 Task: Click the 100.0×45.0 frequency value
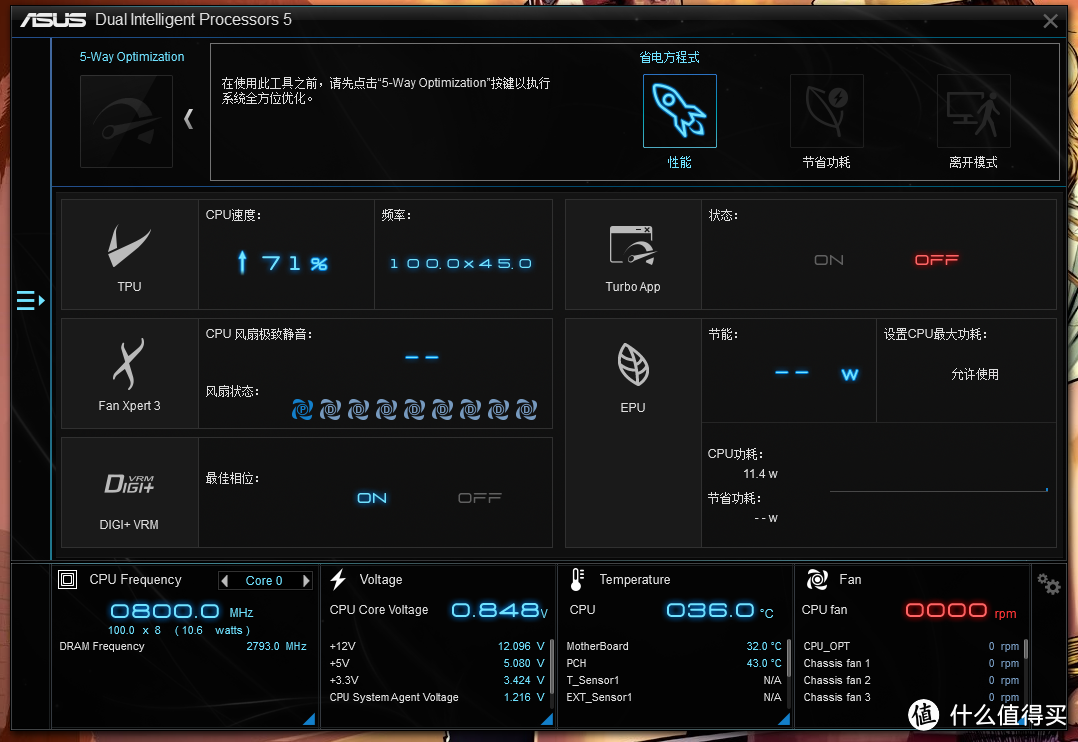(461, 263)
